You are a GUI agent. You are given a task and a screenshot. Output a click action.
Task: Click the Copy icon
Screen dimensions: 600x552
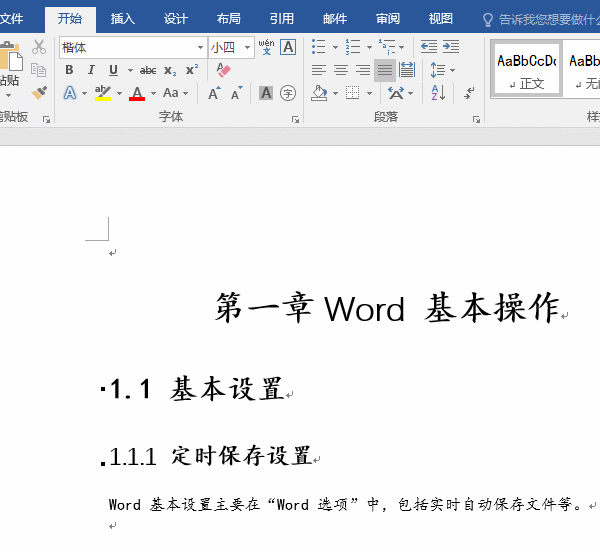pyautogui.click(x=39, y=70)
